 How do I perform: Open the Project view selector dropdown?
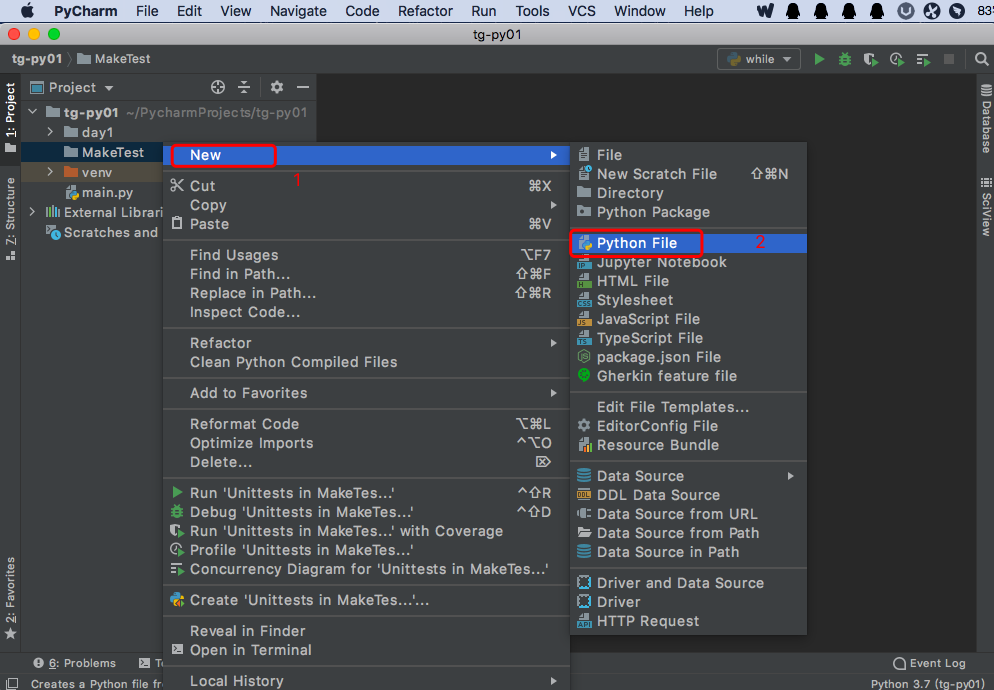coord(72,87)
